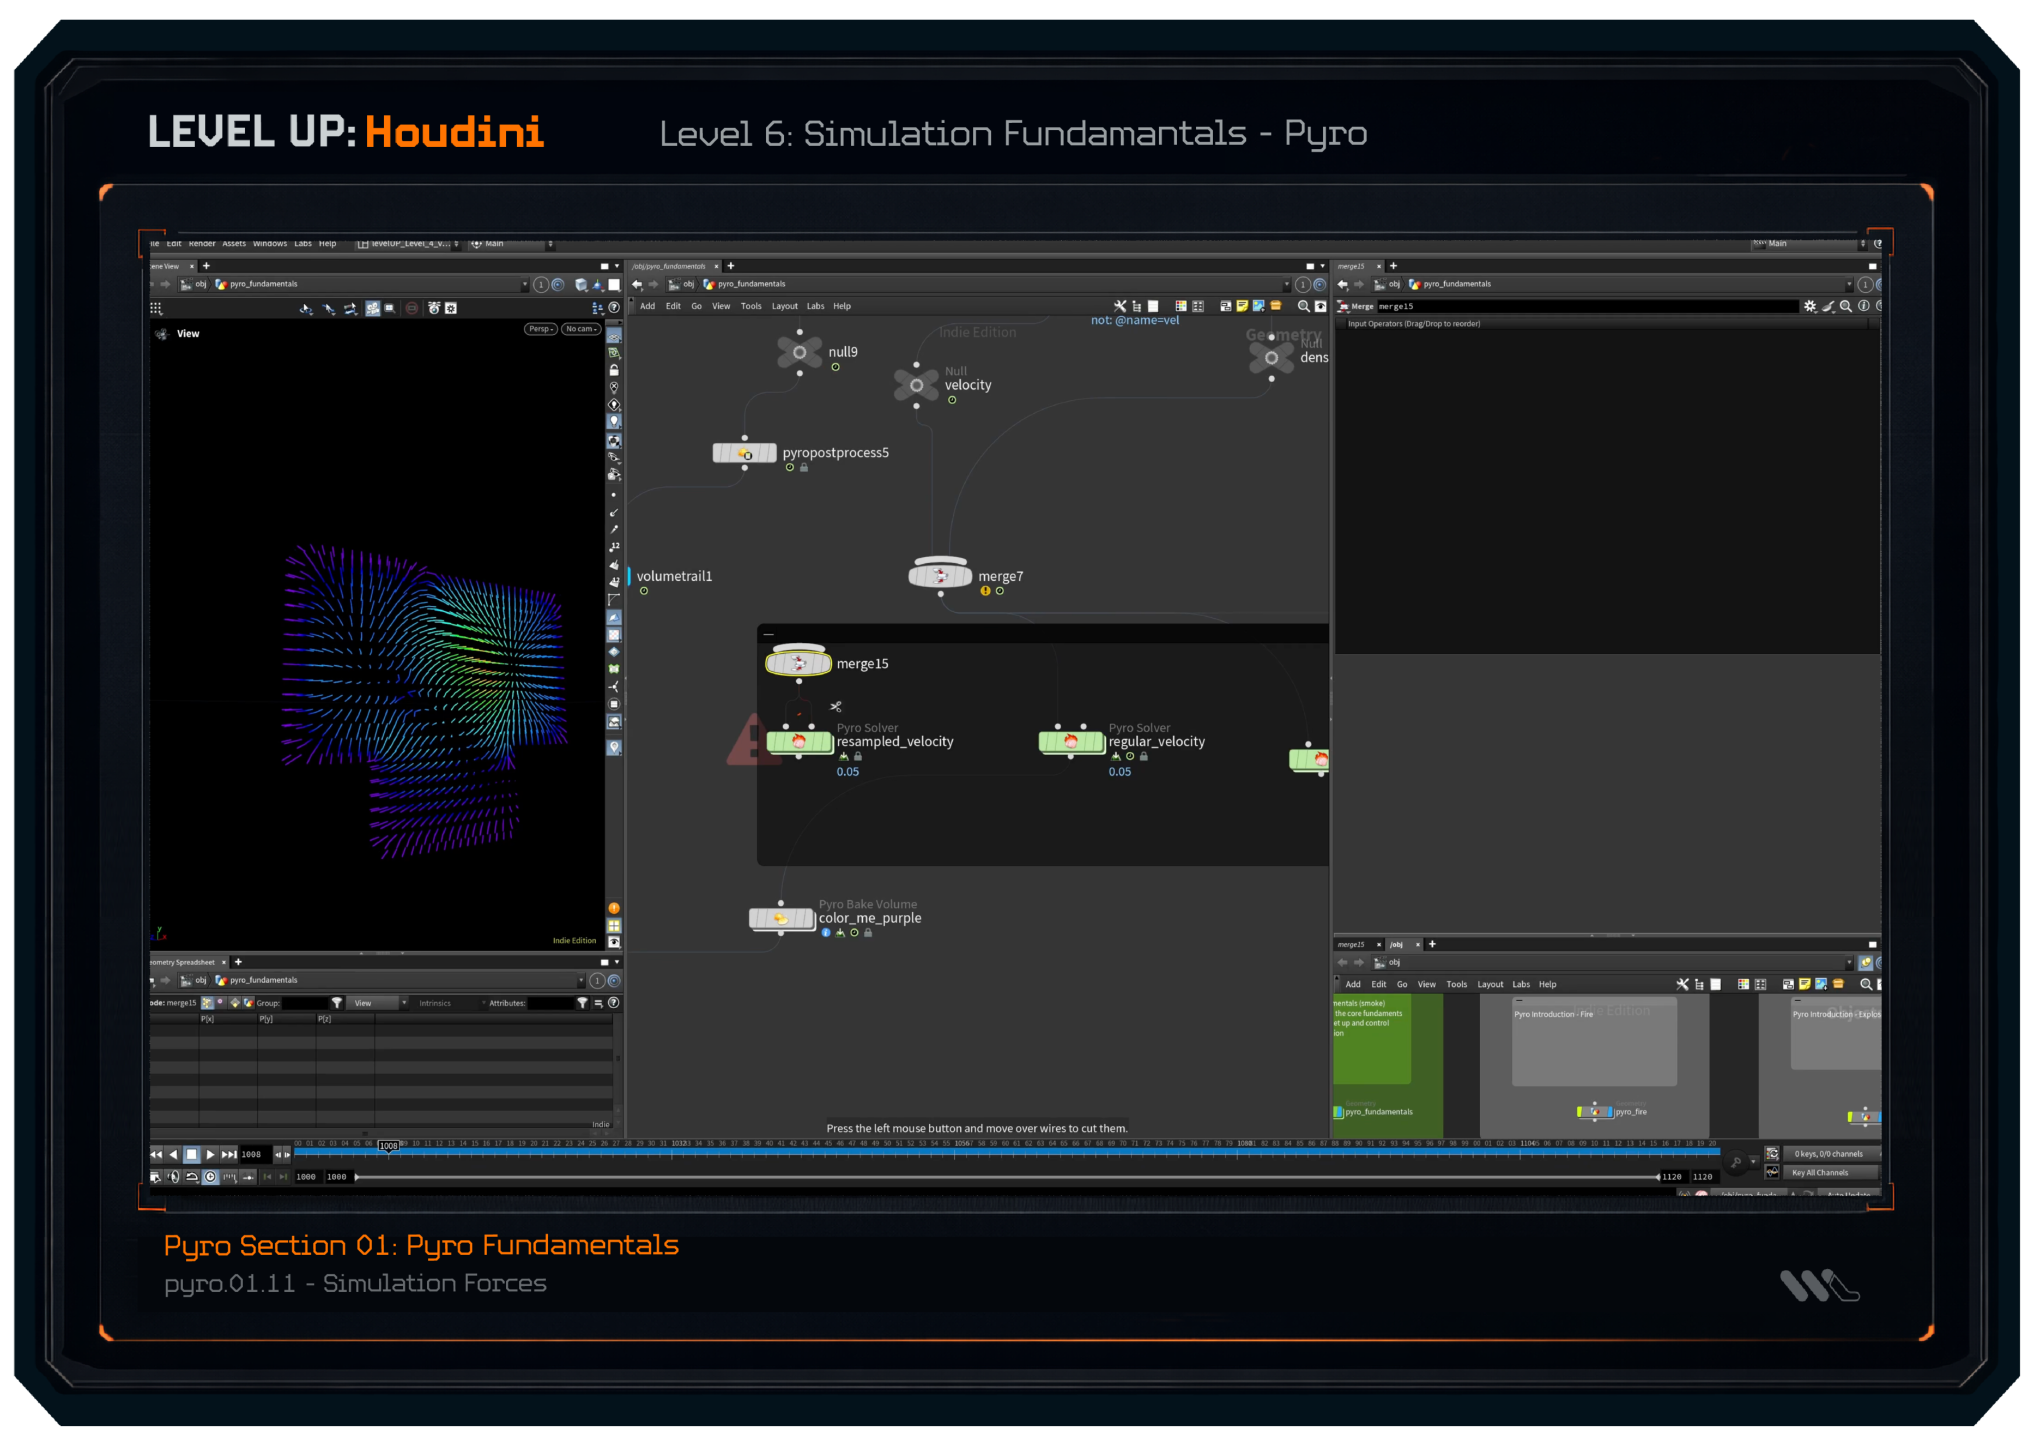The image size is (2028, 1440).
Task: Click the frame 1008 marker on timeline slider
Action: [x=388, y=1146]
